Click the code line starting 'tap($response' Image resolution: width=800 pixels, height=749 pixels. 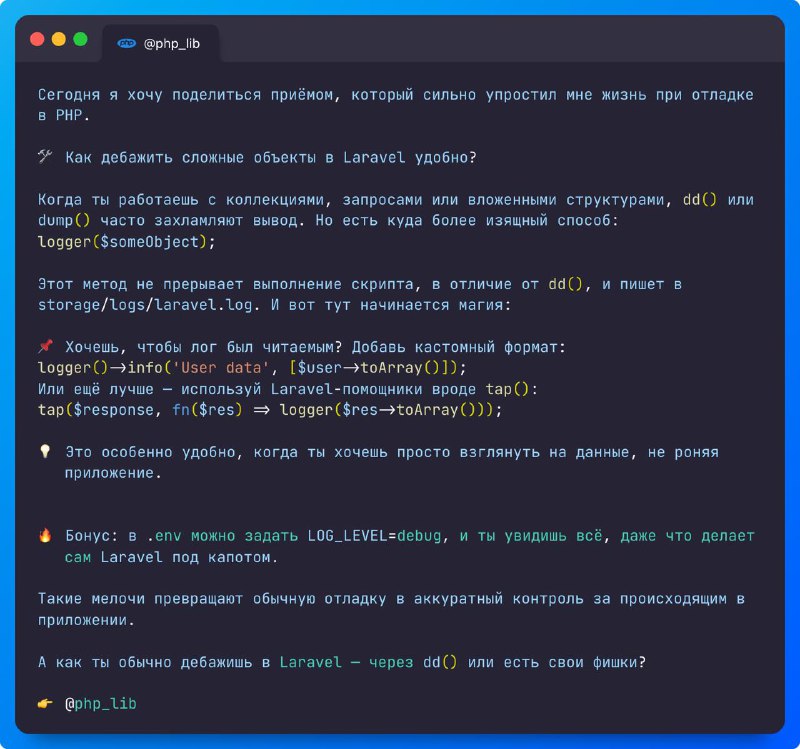tap(270, 410)
